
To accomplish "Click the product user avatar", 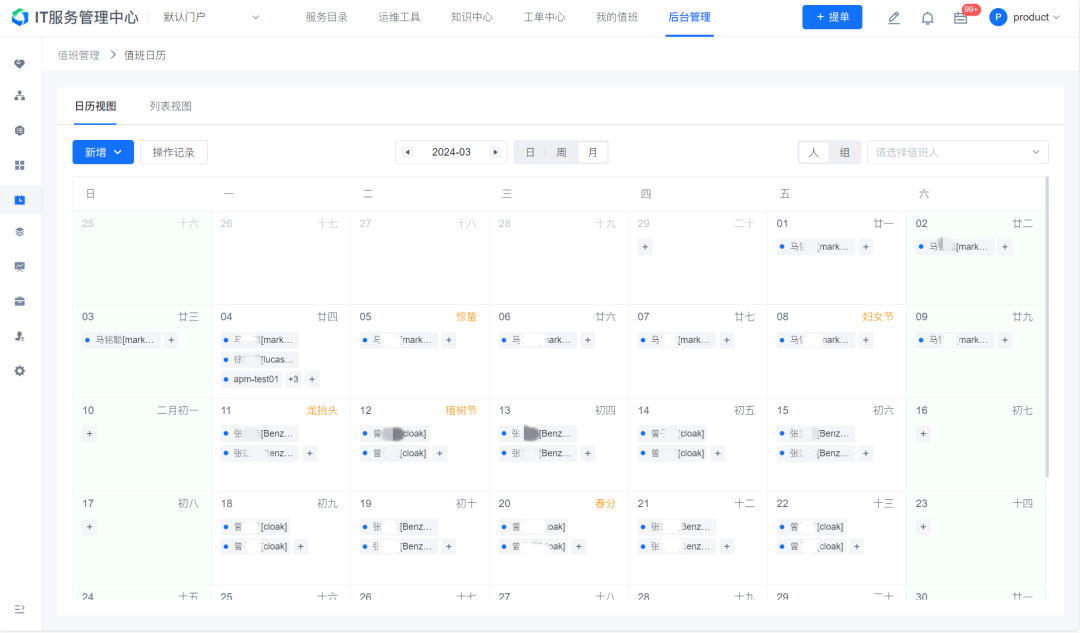I will 998,17.
